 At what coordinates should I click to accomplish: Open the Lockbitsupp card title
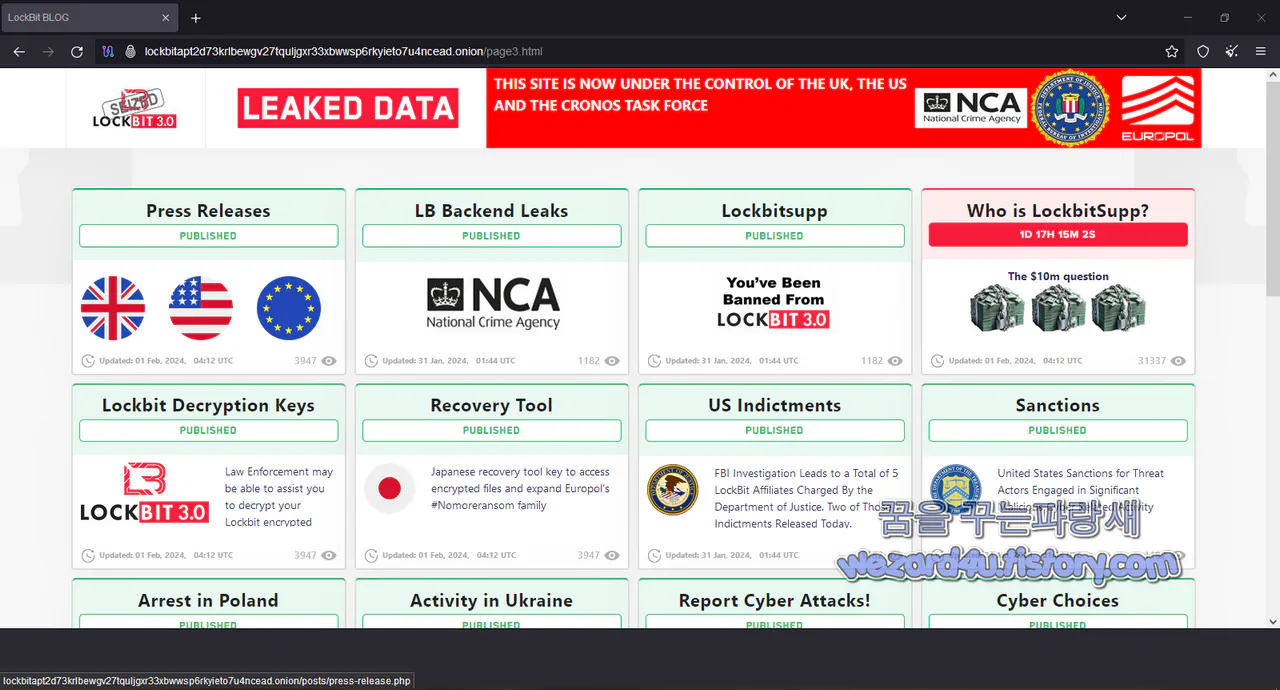pos(774,211)
